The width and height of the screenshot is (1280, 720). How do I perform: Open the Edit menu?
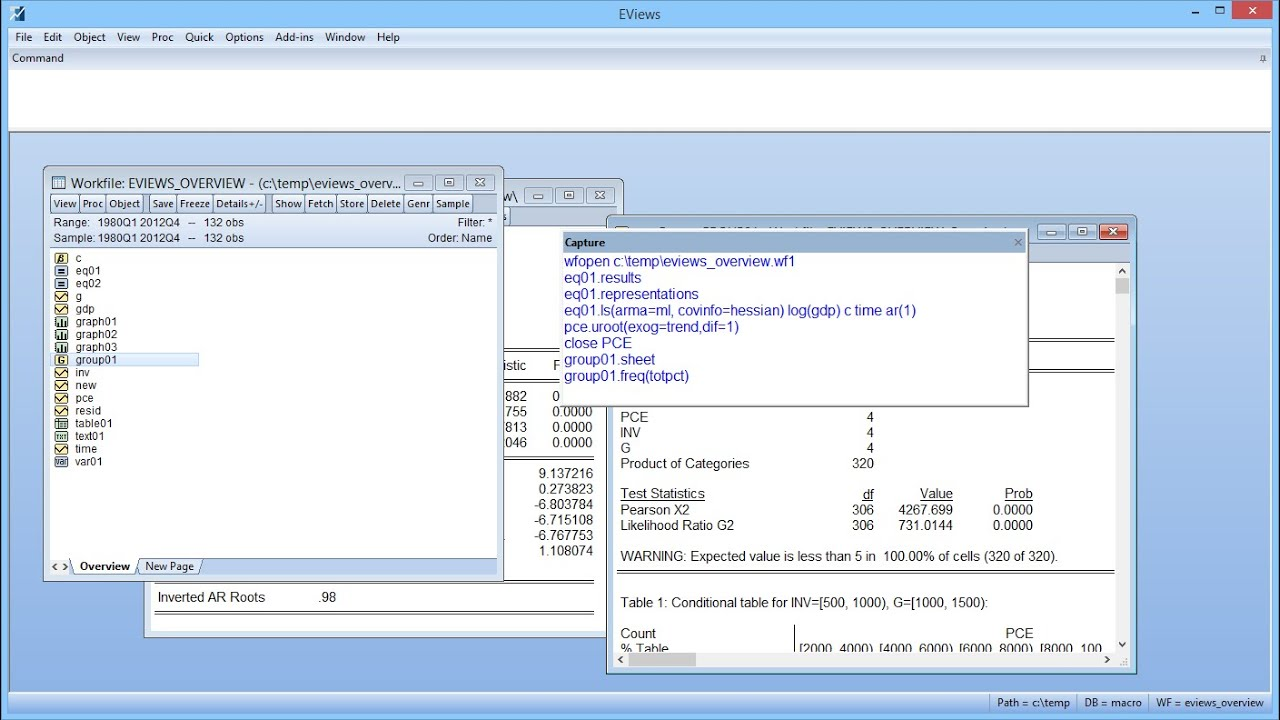(x=53, y=37)
